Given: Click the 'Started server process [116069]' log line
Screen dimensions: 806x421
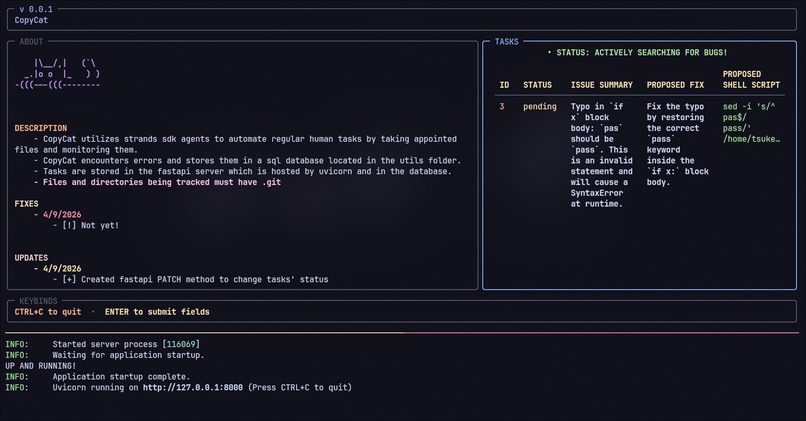Looking at the screenshot, I should point(102,344).
